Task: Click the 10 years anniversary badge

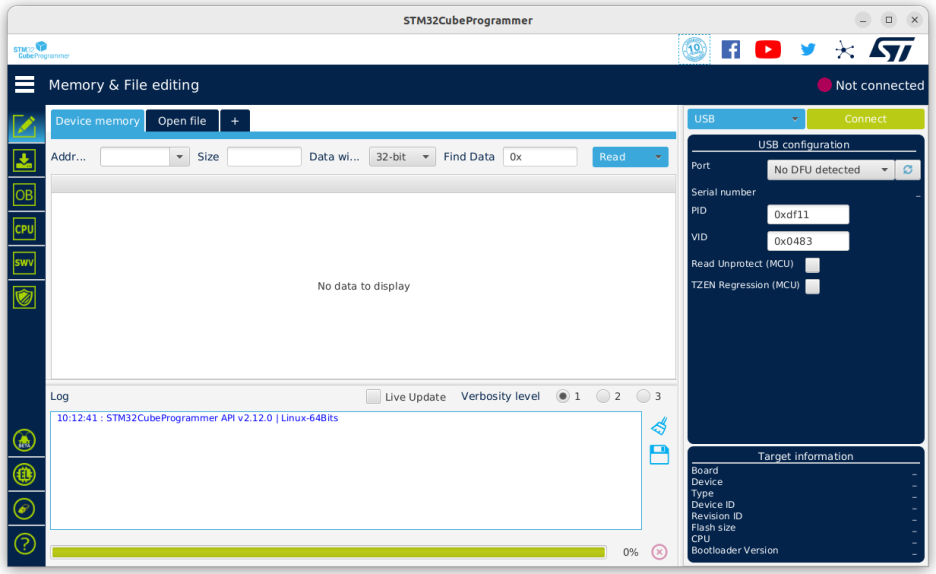Action: coord(694,49)
